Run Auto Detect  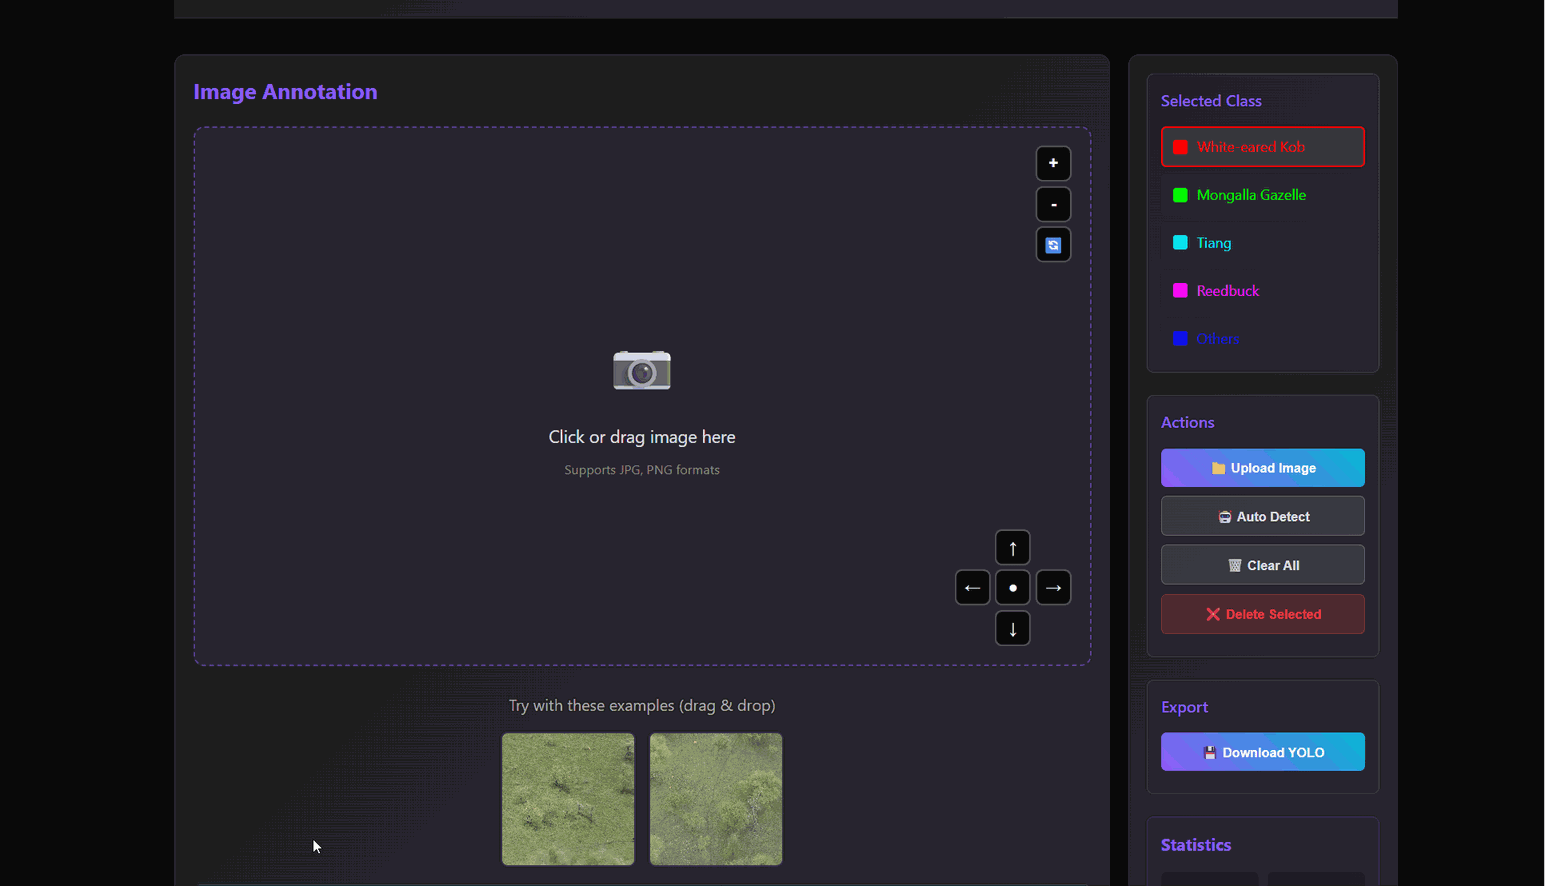(1262, 517)
